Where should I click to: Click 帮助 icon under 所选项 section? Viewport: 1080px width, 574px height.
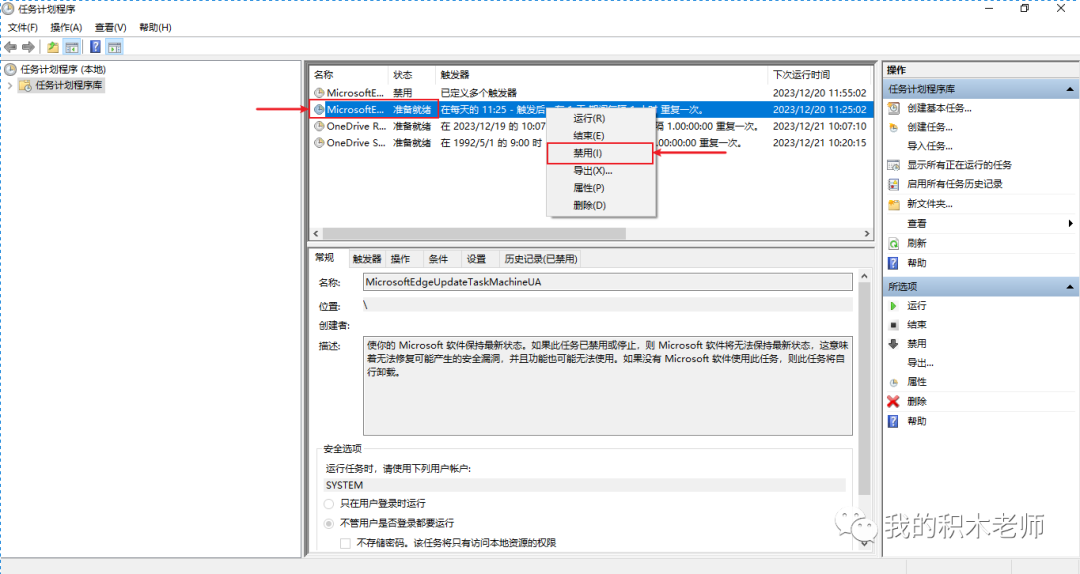[893, 421]
